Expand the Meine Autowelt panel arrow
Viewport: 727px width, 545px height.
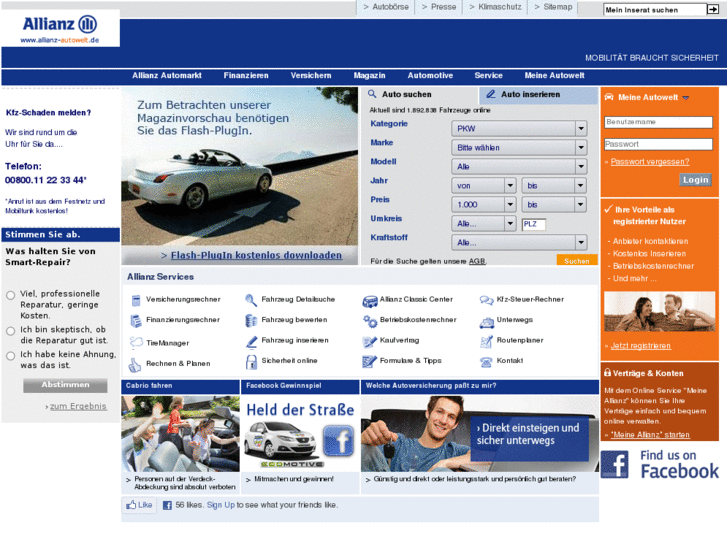[x=686, y=98]
